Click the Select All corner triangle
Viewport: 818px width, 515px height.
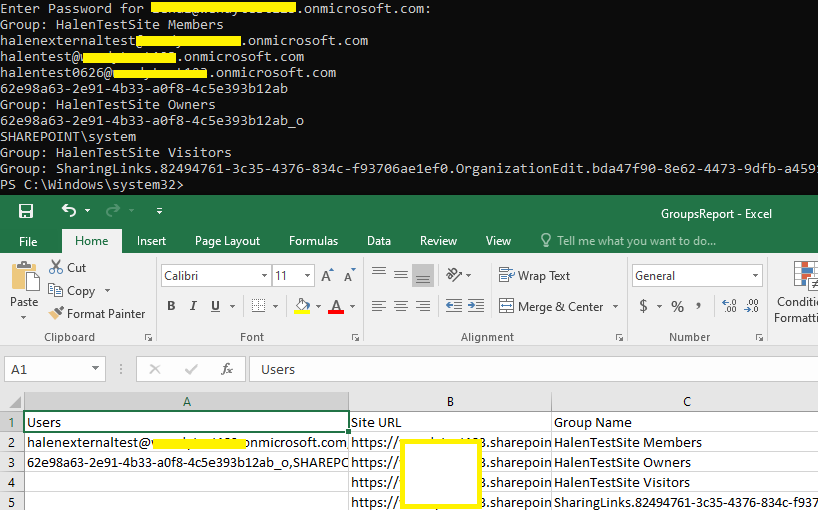point(15,402)
